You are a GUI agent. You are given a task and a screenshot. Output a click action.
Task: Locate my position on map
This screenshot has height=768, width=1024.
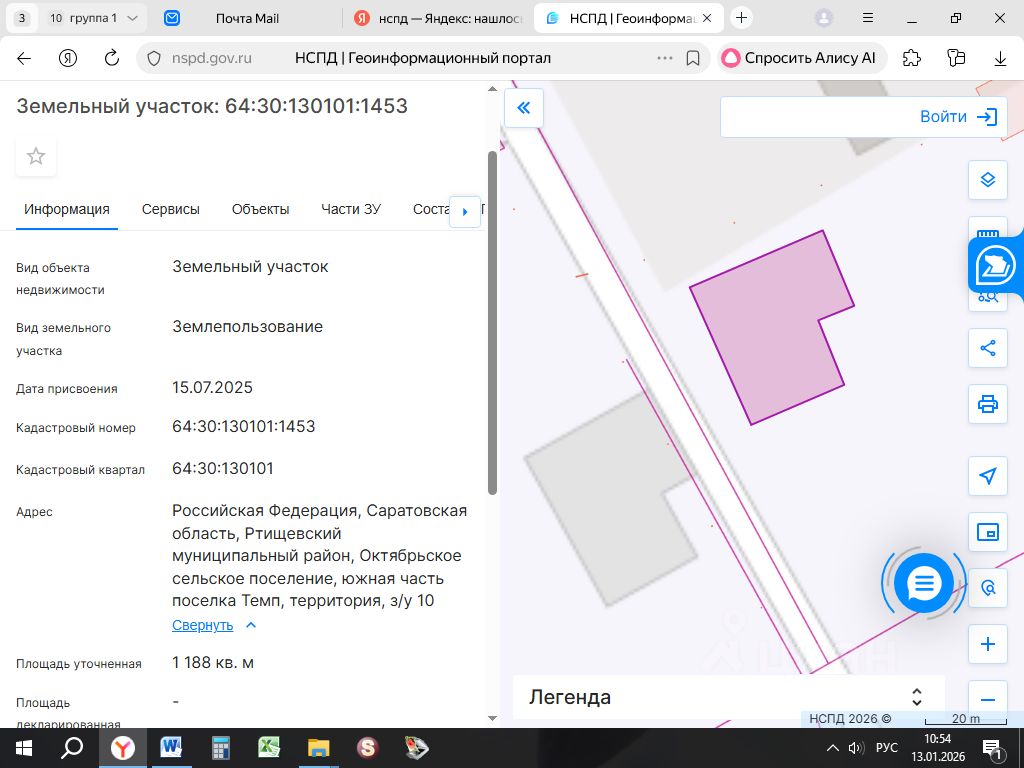(x=987, y=475)
